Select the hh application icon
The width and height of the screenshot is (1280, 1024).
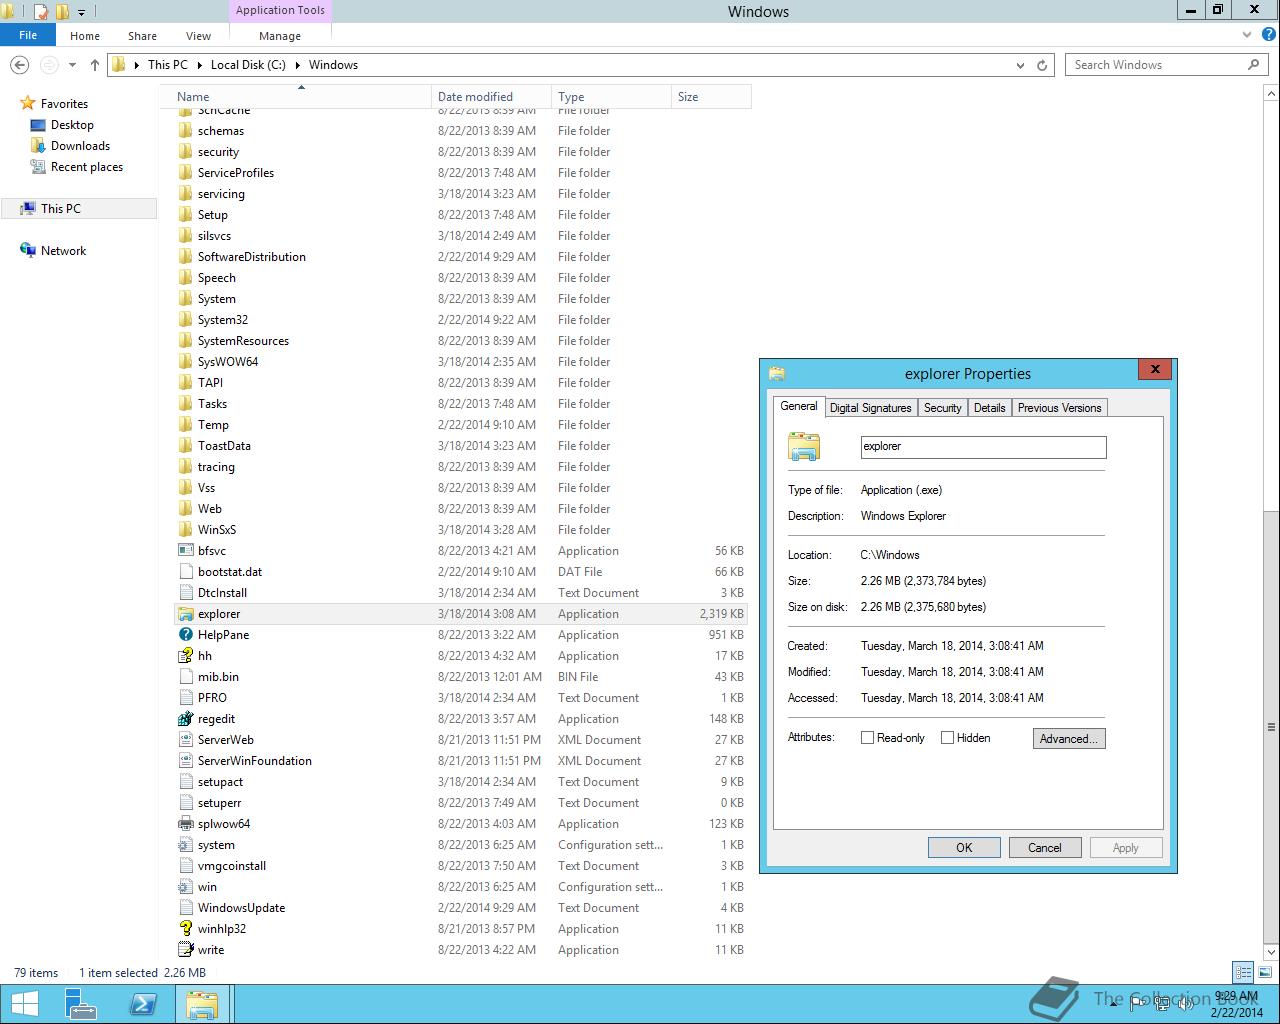(x=185, y=656)
